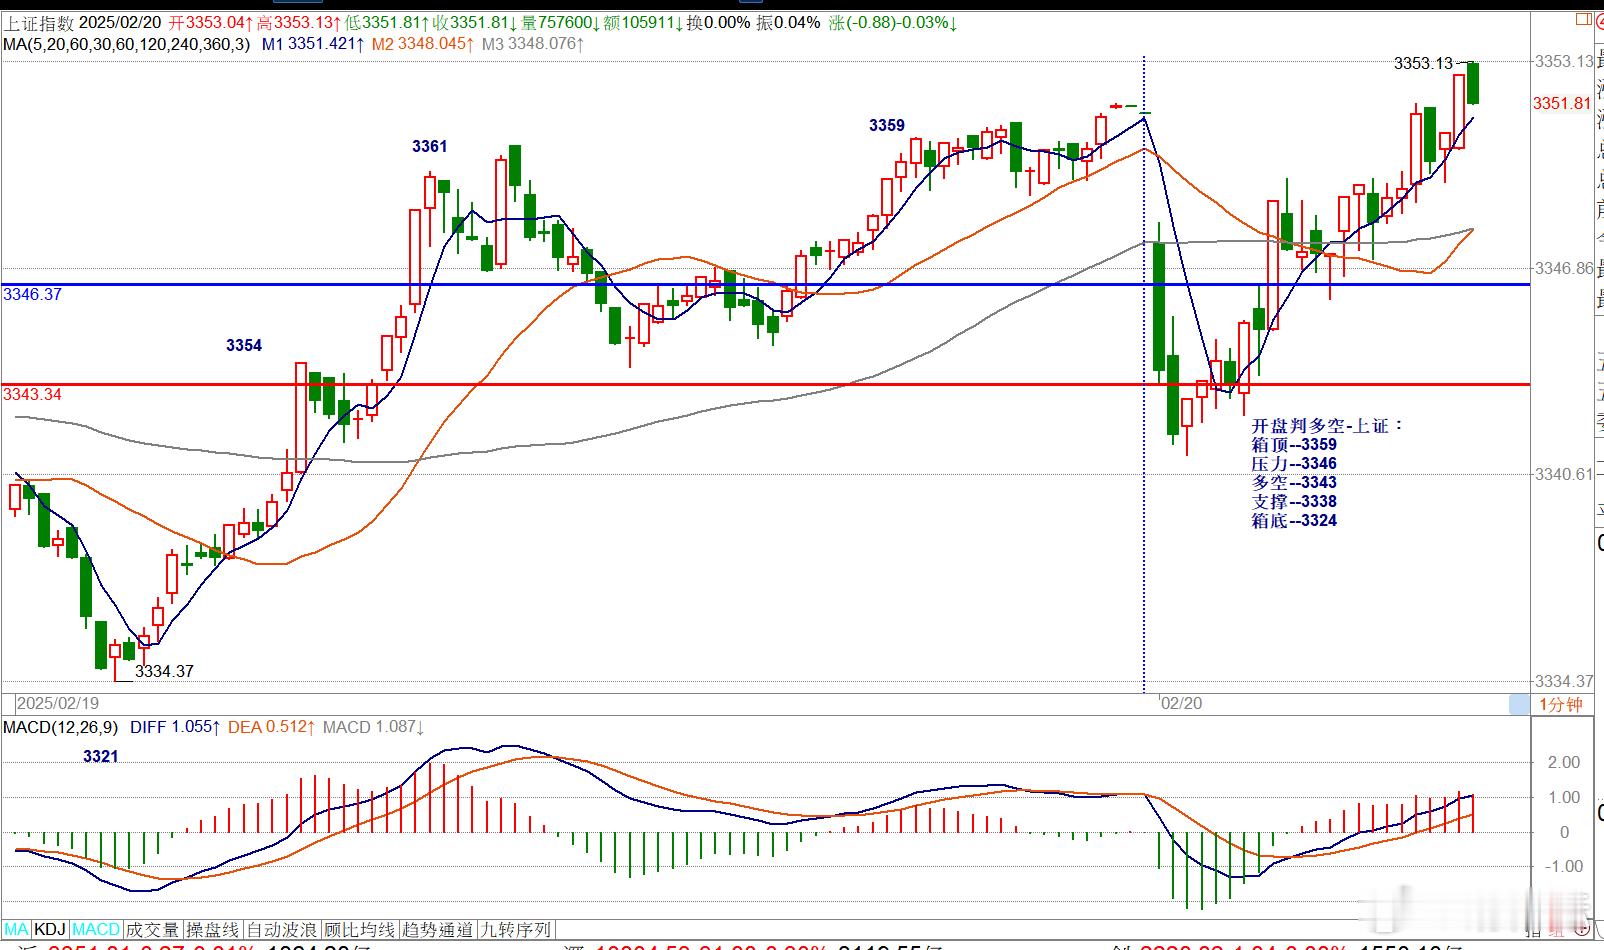
Task: Click the DEA 0.512 reading
Action: (x=272, y=727)
